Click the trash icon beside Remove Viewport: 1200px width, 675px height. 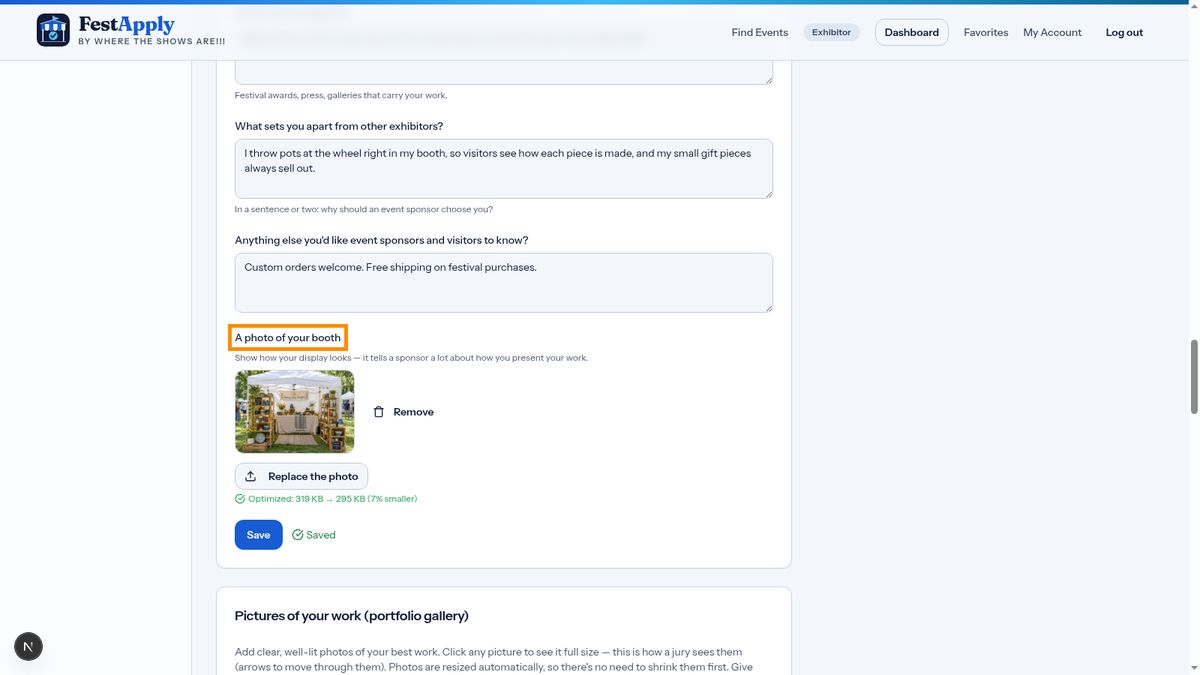(379, 412)
